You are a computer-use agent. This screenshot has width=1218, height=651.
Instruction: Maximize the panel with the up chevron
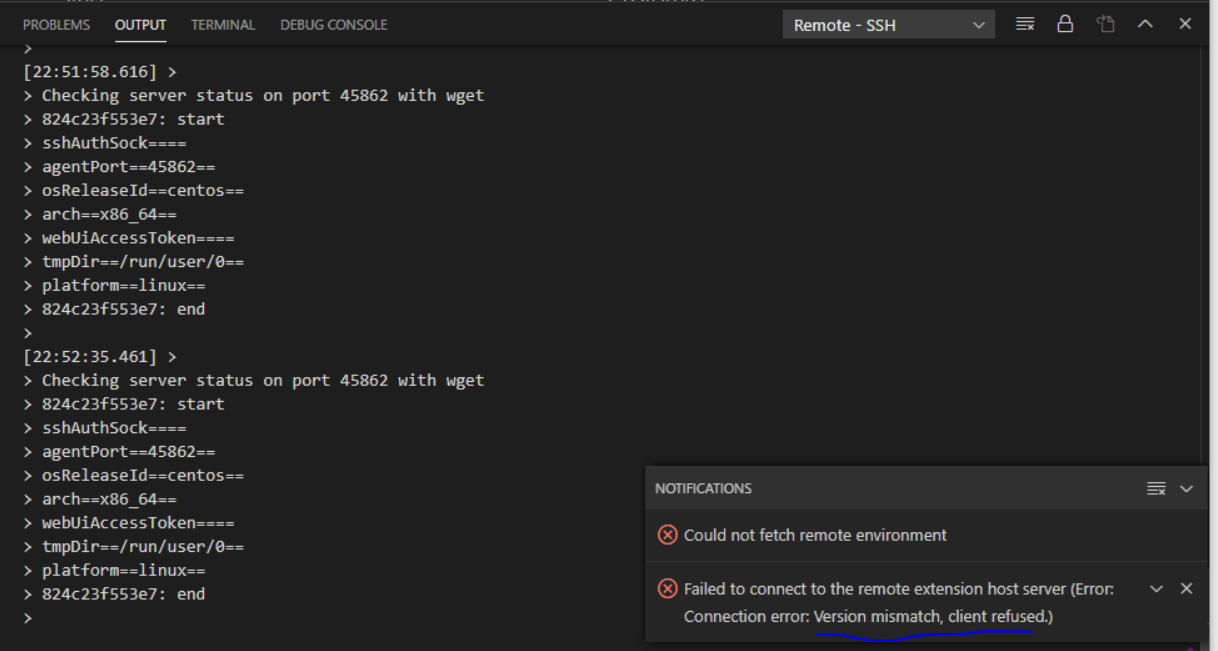[1146, 24]
